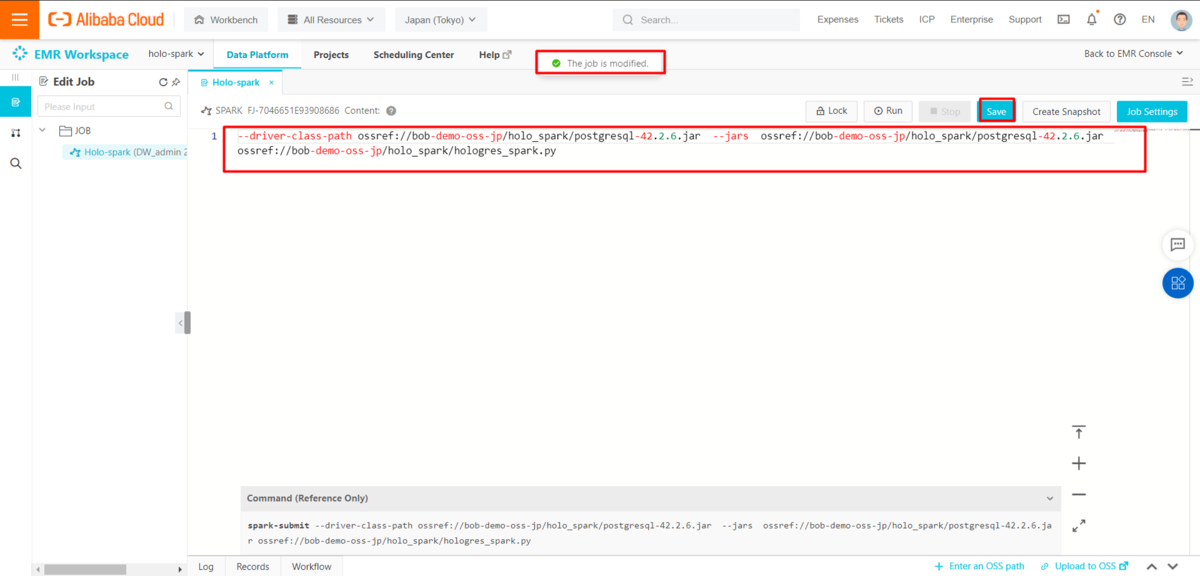The image size is (1200, 576).
Task: Select Holo-spark job in tree
Action: pyautogui.click(x=125, y=152)
